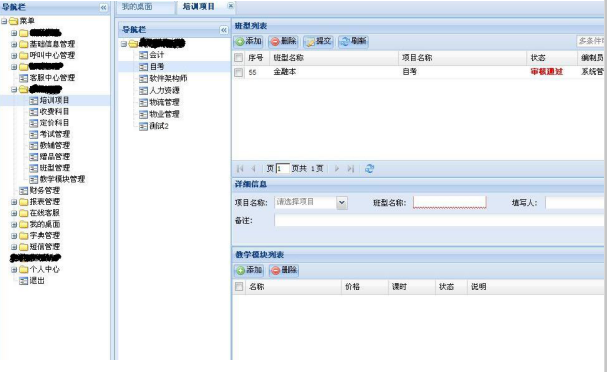The width and height of the screenshot is (607, 372).
Task: Select 物业管理 in the inner tree
Action: pyautogui.click(x=165, y=114)
